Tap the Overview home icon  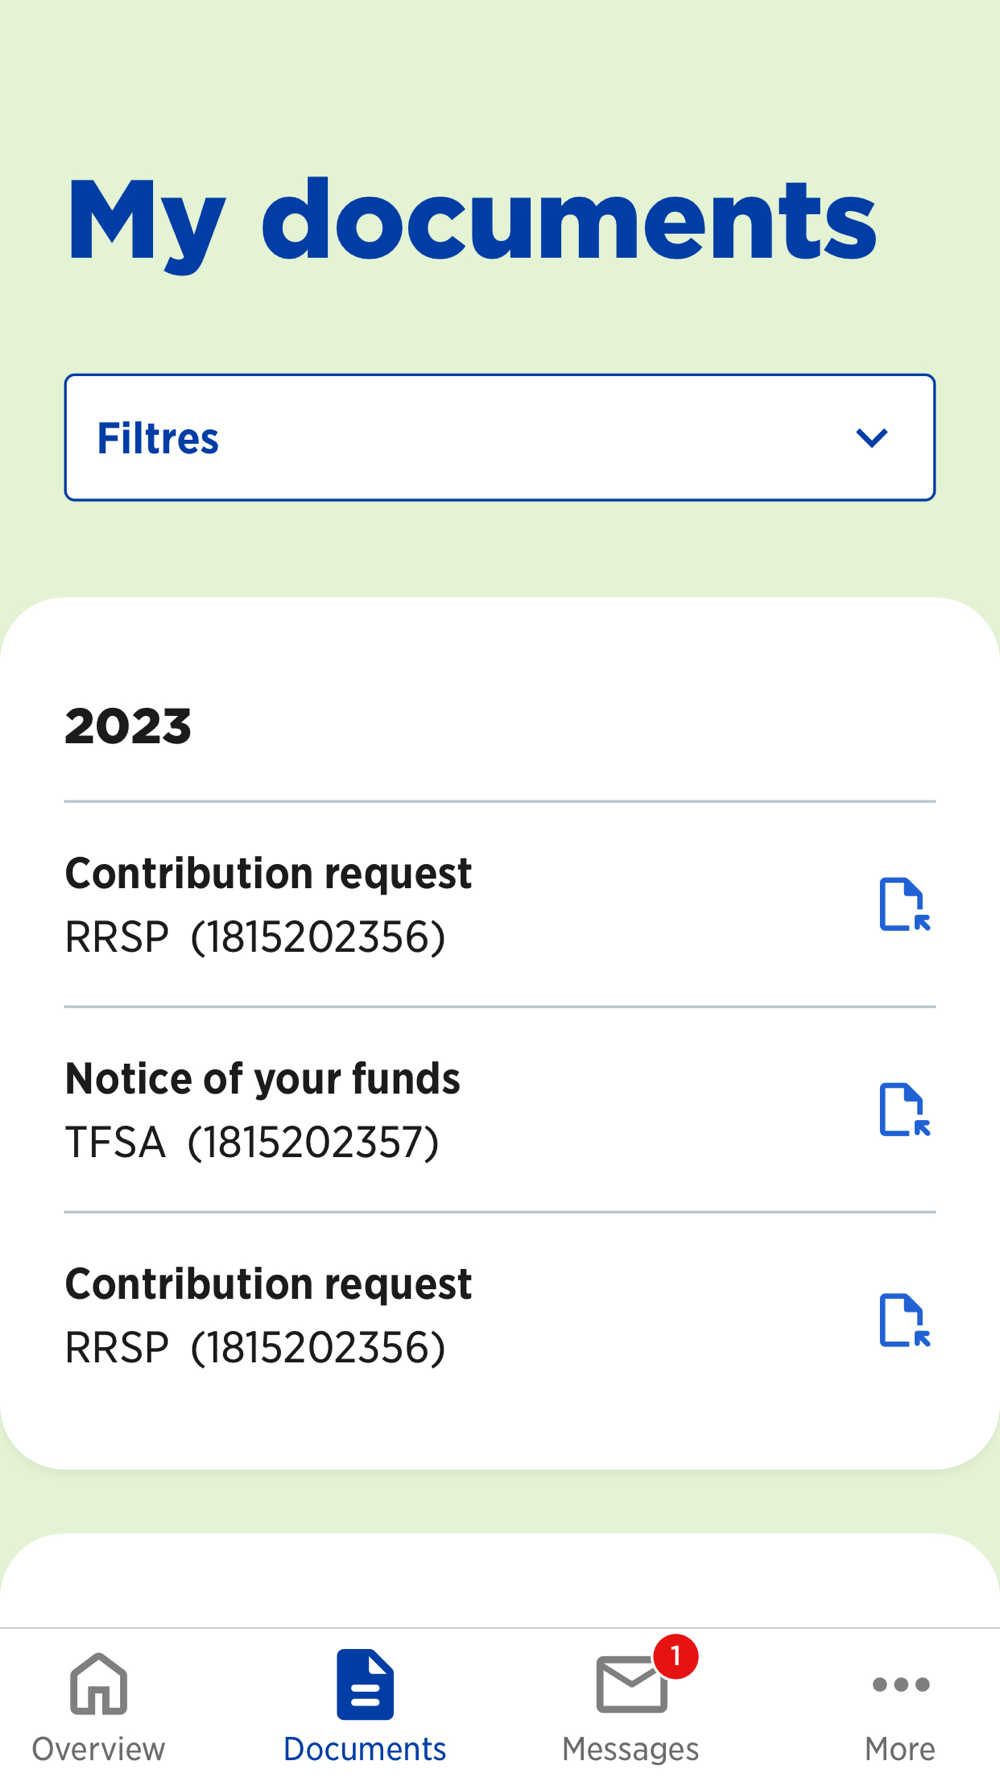[99, 1684]
